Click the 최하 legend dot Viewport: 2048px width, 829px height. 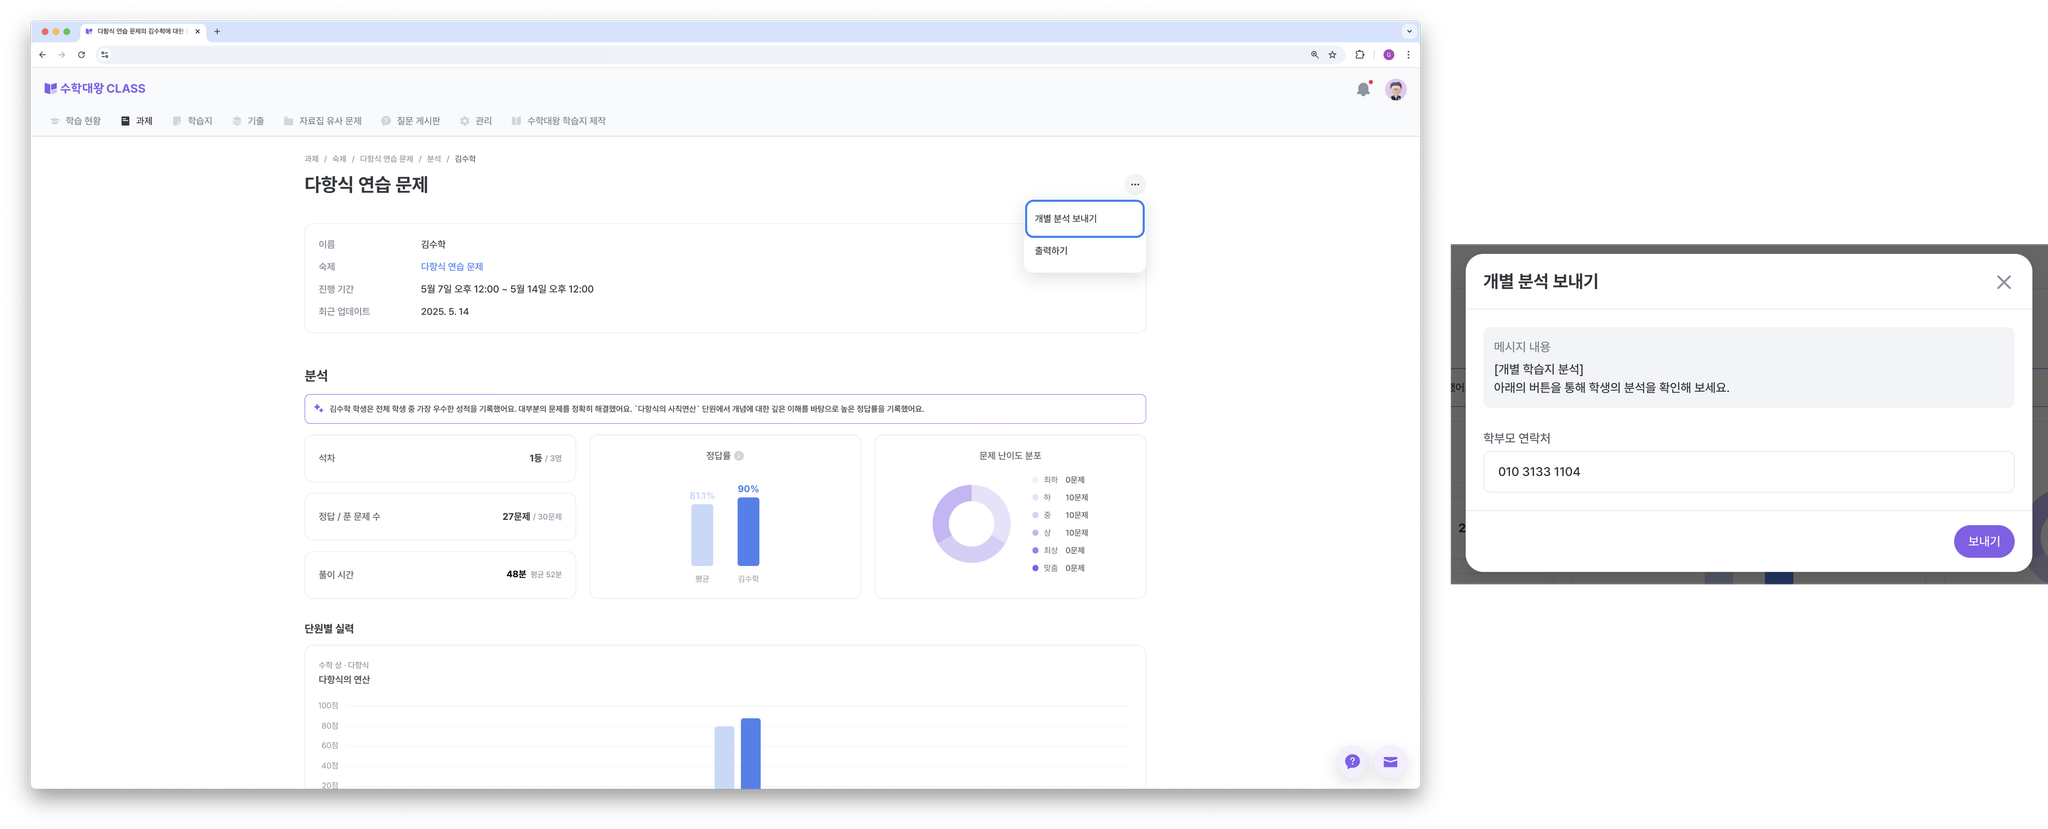(x=1035, y=480)
